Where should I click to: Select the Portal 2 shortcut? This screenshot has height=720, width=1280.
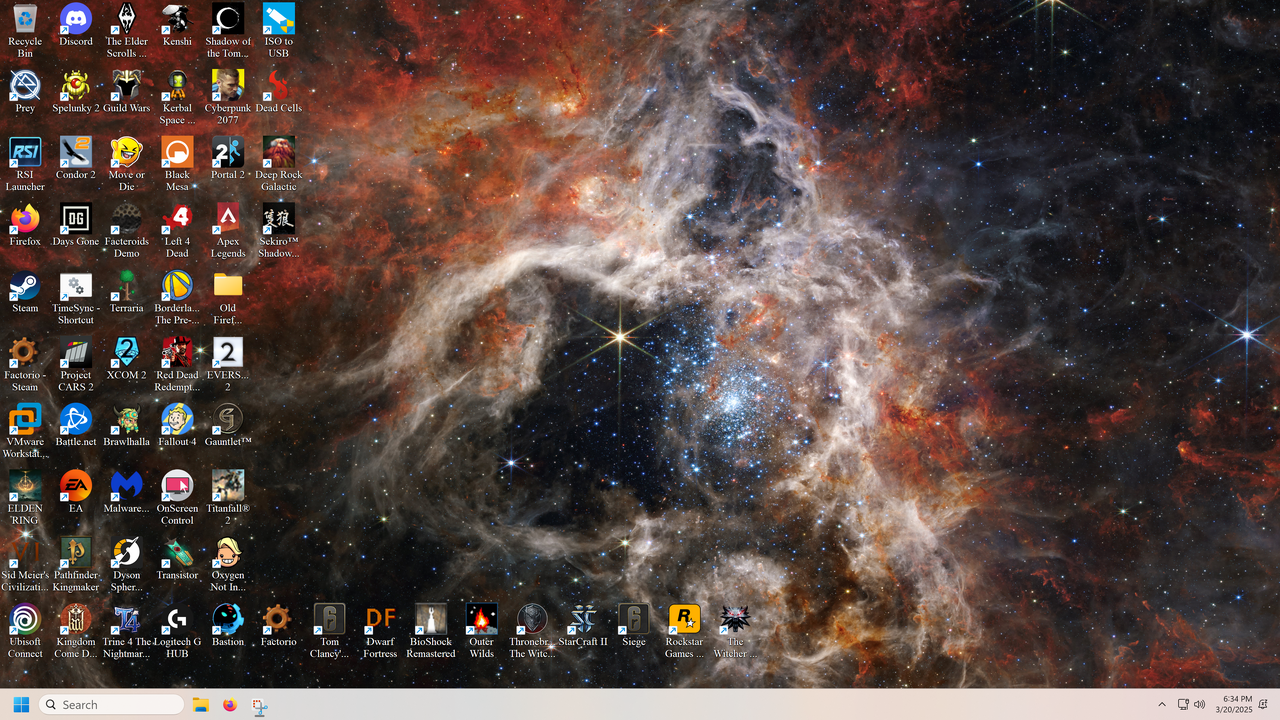click(227, 153)
